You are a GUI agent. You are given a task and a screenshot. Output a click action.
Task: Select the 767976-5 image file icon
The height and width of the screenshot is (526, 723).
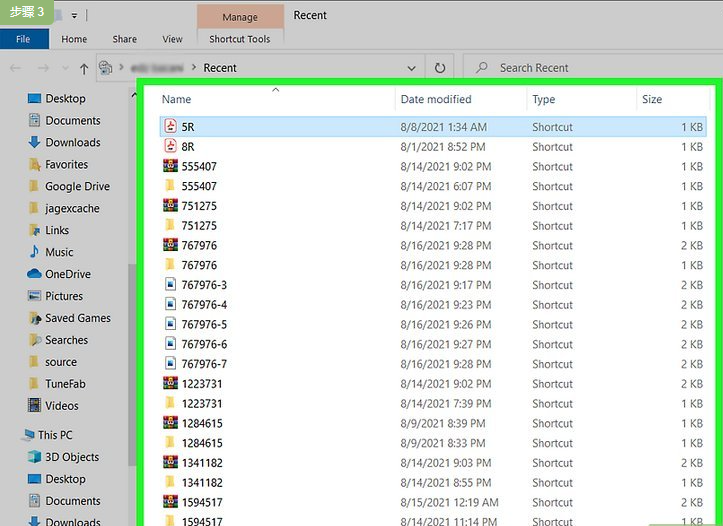171,324
